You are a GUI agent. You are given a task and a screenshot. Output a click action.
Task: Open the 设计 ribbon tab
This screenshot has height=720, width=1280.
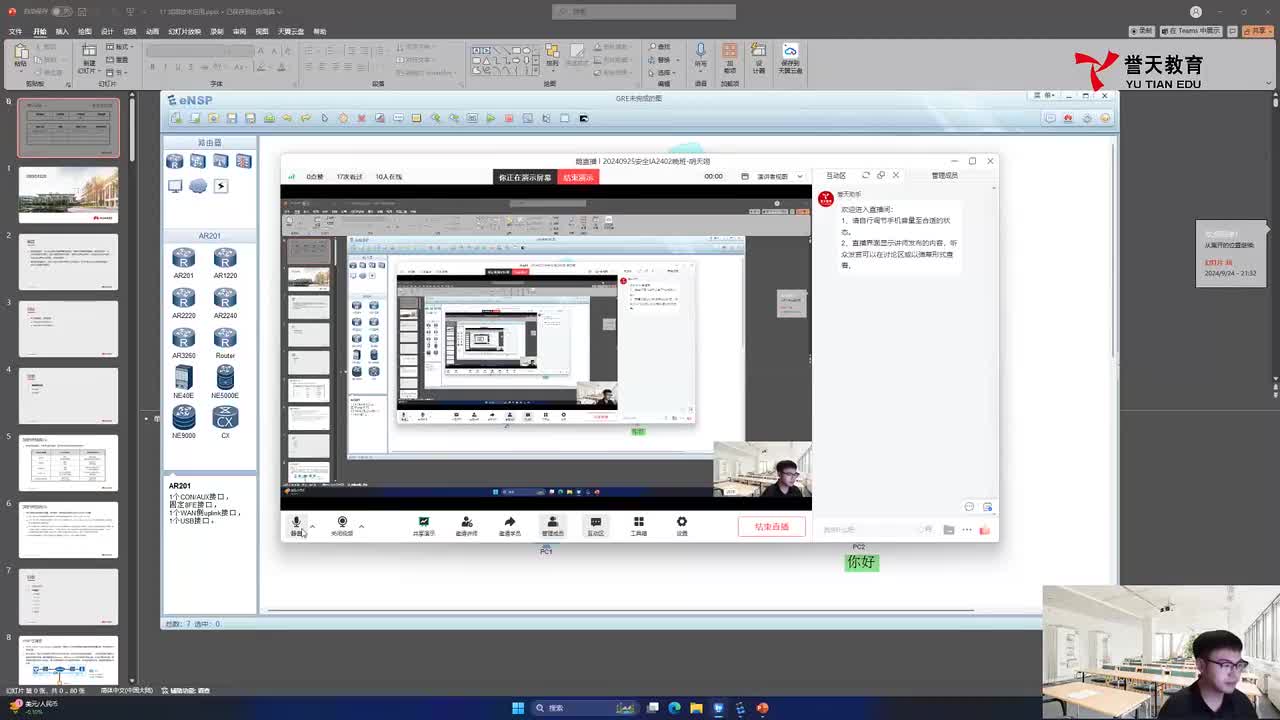coord(107,31)
